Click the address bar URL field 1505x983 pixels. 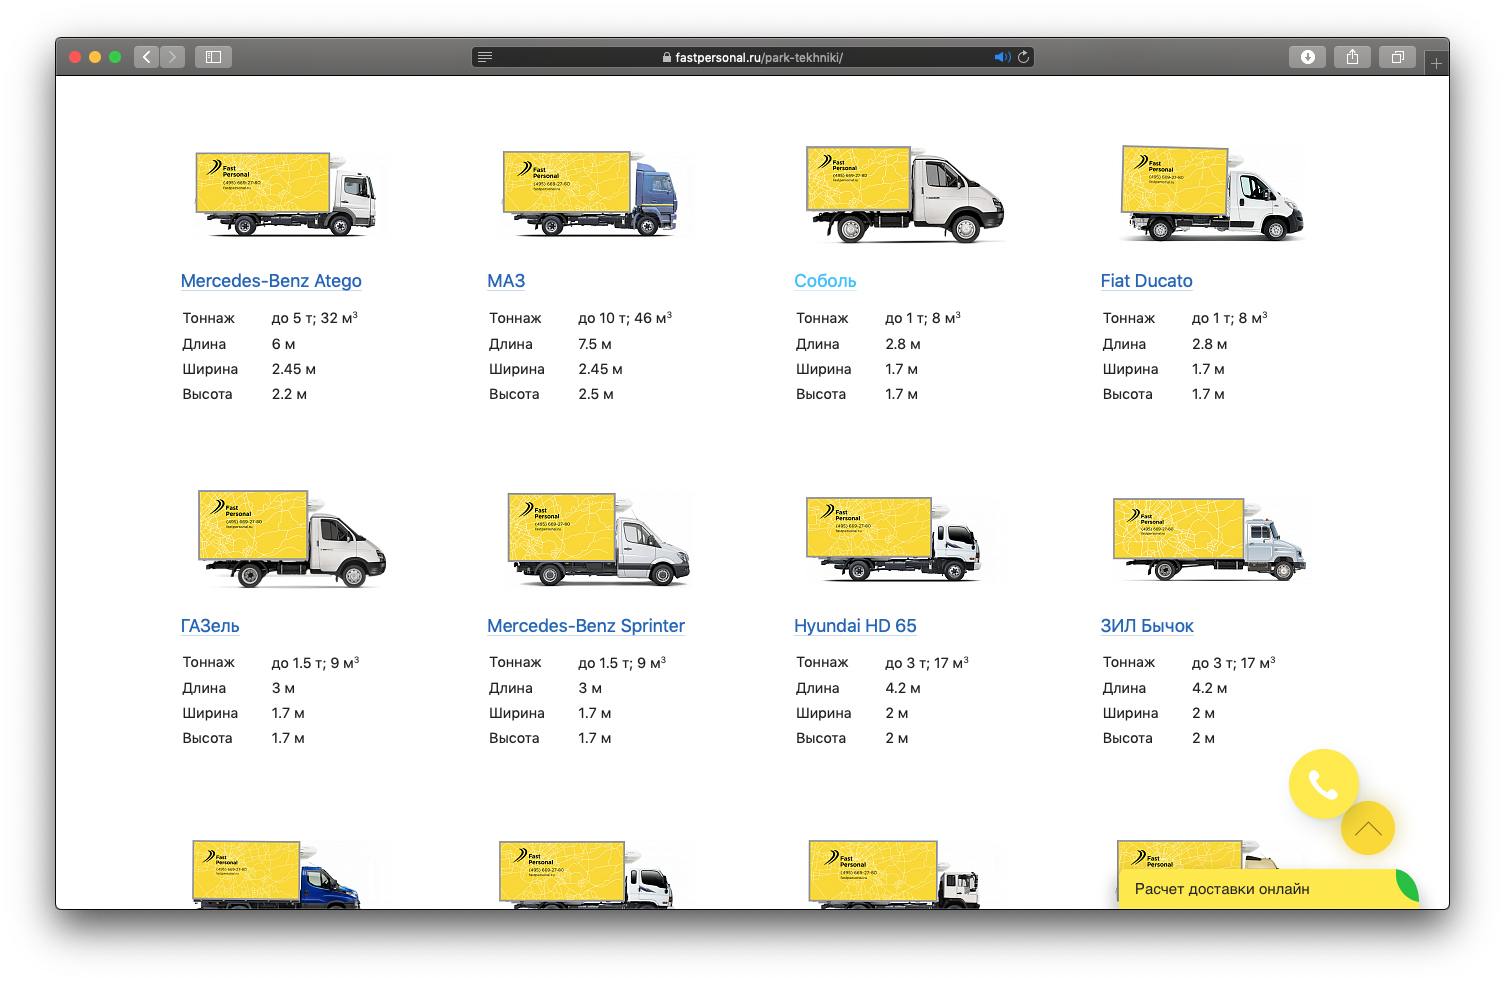click(x=752, y=57)
